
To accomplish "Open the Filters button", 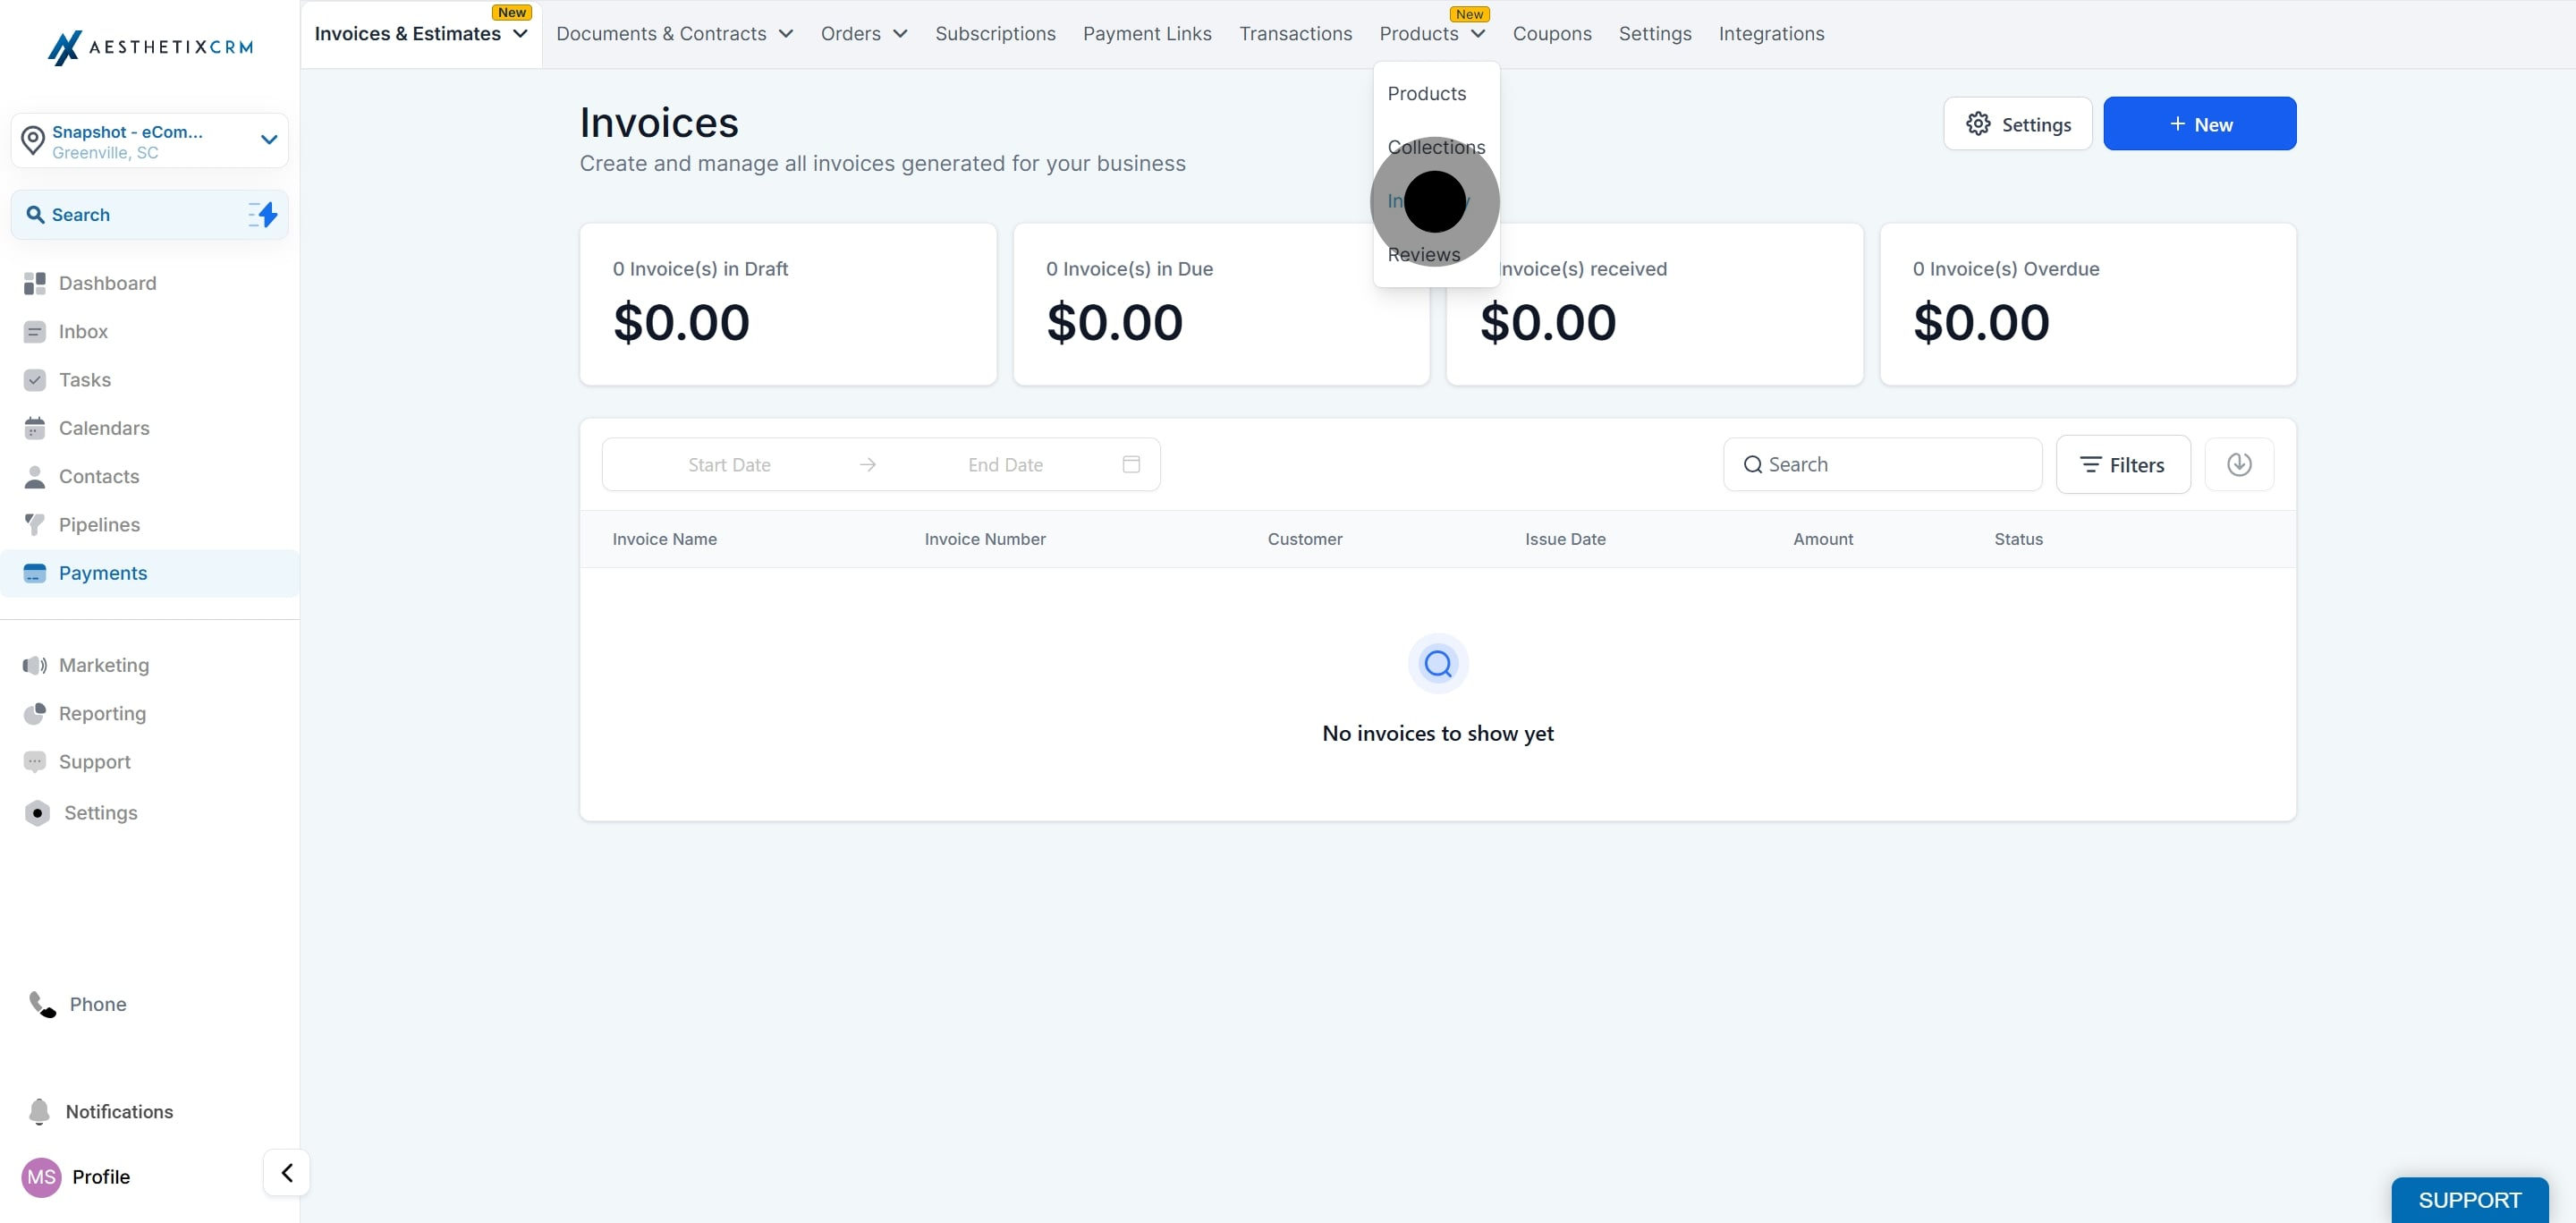I will coord(2122,464).
